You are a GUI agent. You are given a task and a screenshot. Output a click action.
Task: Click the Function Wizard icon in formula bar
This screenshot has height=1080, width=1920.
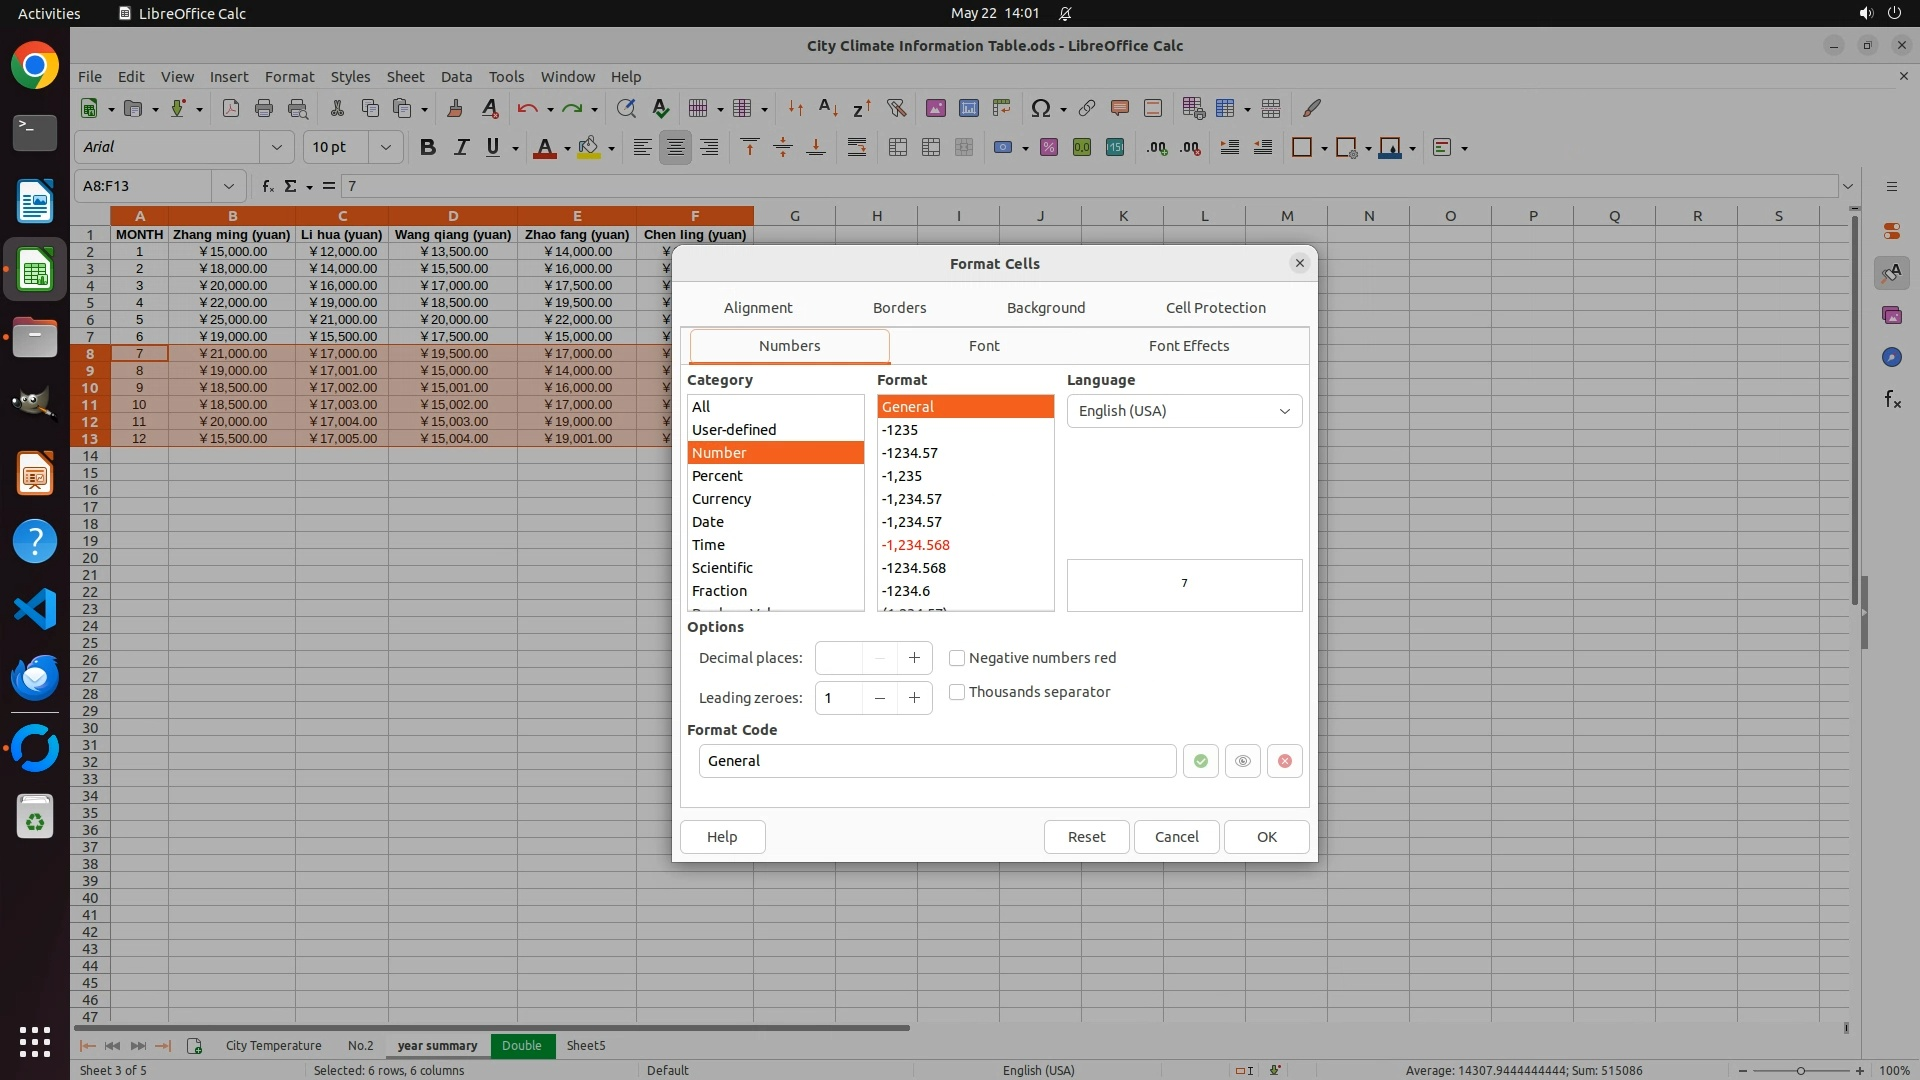pyautogui.click(x=267, y=186)
